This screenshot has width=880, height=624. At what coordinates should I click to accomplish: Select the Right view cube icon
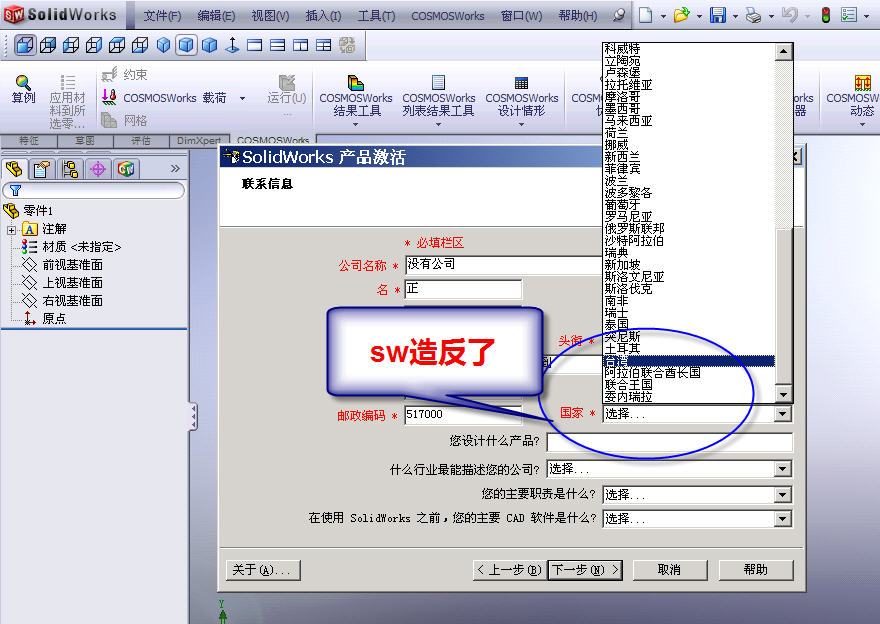tap(94, 45)
